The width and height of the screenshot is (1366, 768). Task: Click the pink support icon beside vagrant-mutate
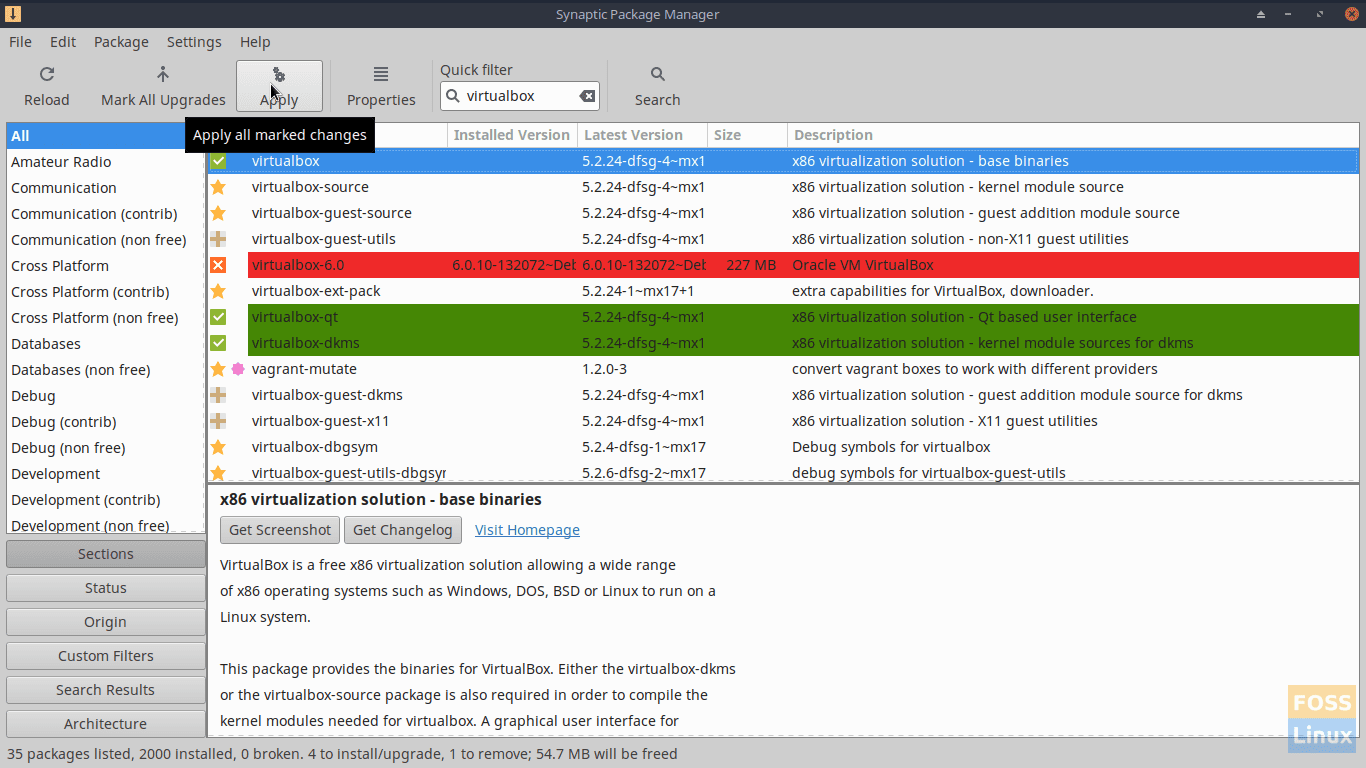pyautogui.click(x=237, y=369)
